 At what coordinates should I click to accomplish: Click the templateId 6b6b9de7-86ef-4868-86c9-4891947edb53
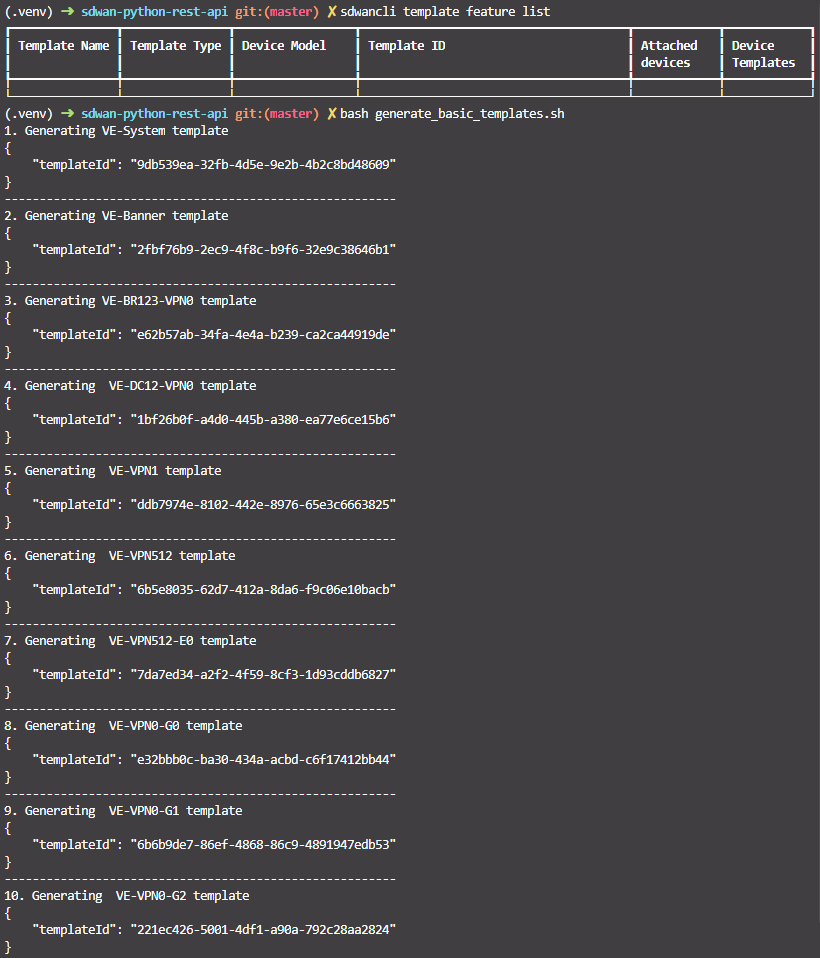tap(263, 844)
